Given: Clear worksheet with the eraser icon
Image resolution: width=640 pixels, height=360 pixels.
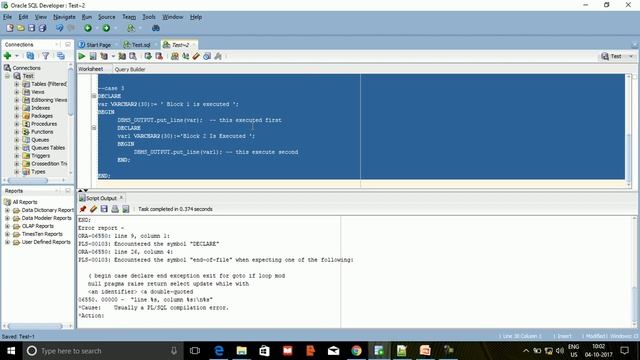Looking at the screenshot, I should [x=196, y=56].
